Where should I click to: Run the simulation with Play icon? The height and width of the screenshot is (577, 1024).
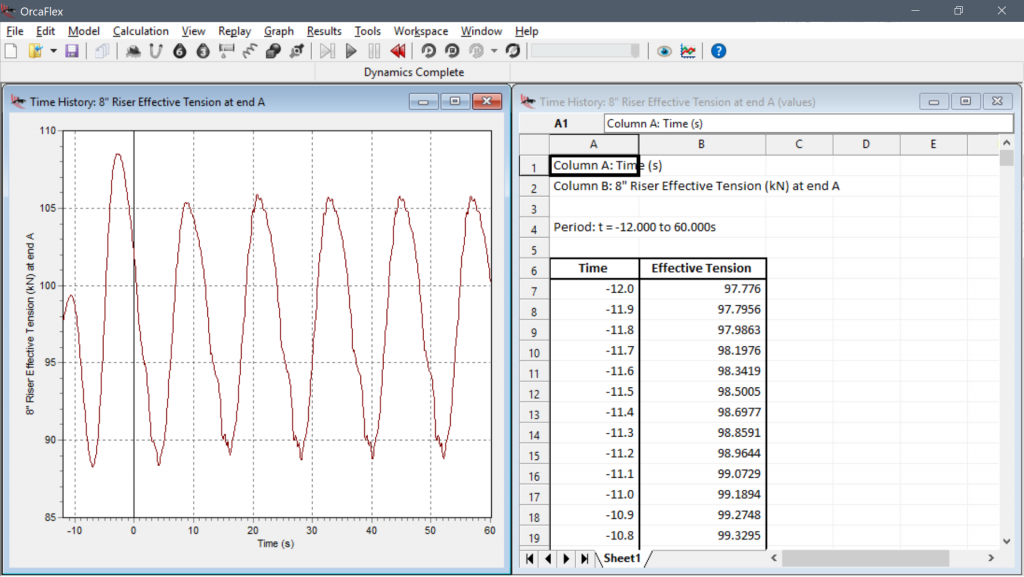(351, 51)
